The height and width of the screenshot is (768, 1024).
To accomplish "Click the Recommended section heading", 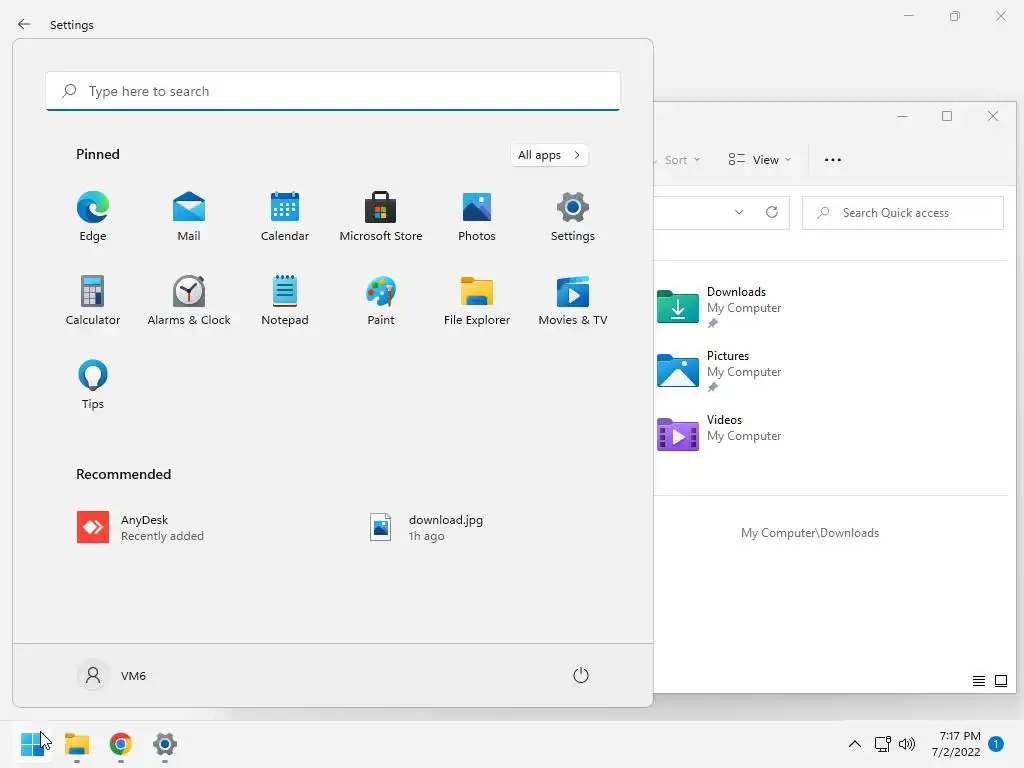I will click(x=123, y=474).
